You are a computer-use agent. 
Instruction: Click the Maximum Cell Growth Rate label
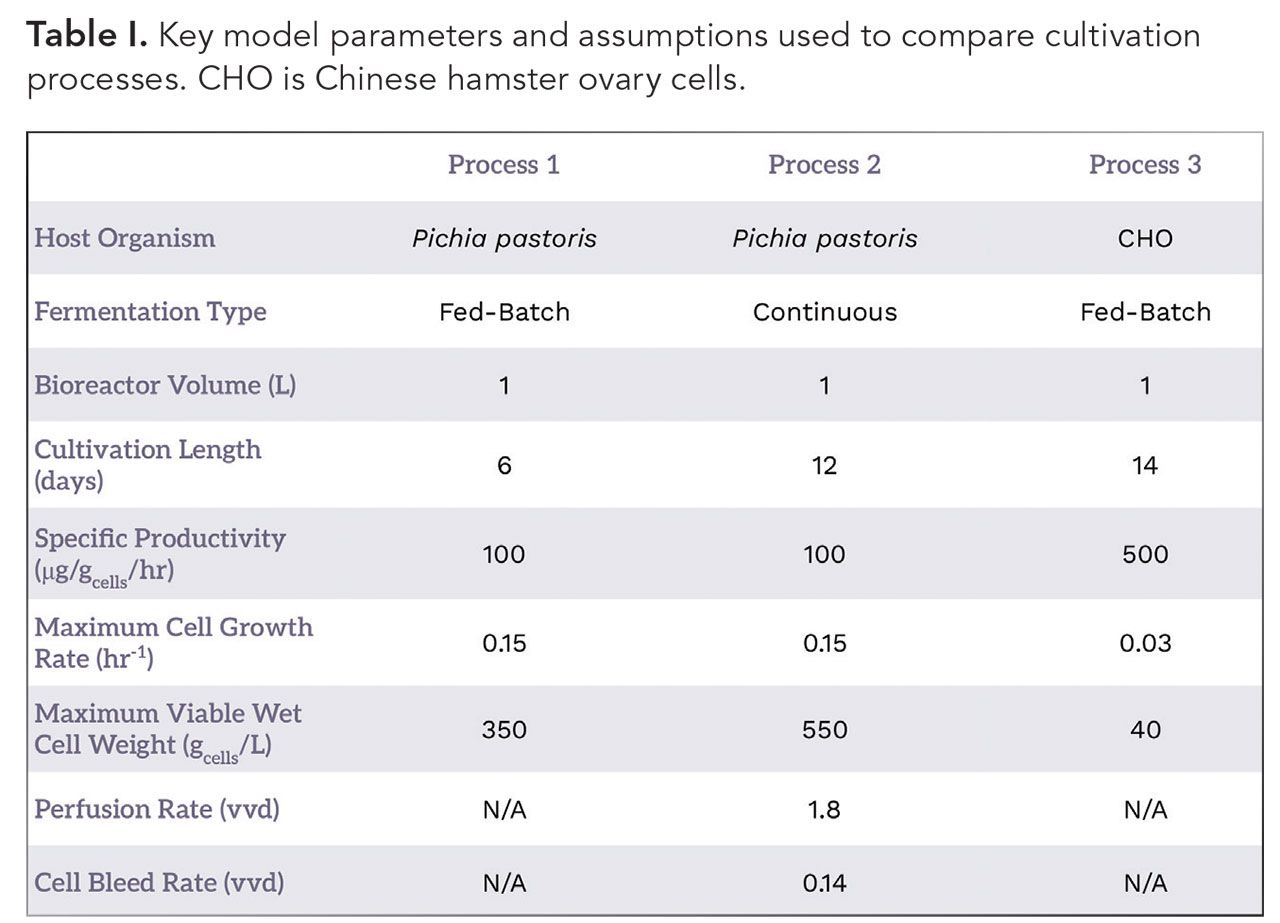point(174,642)
